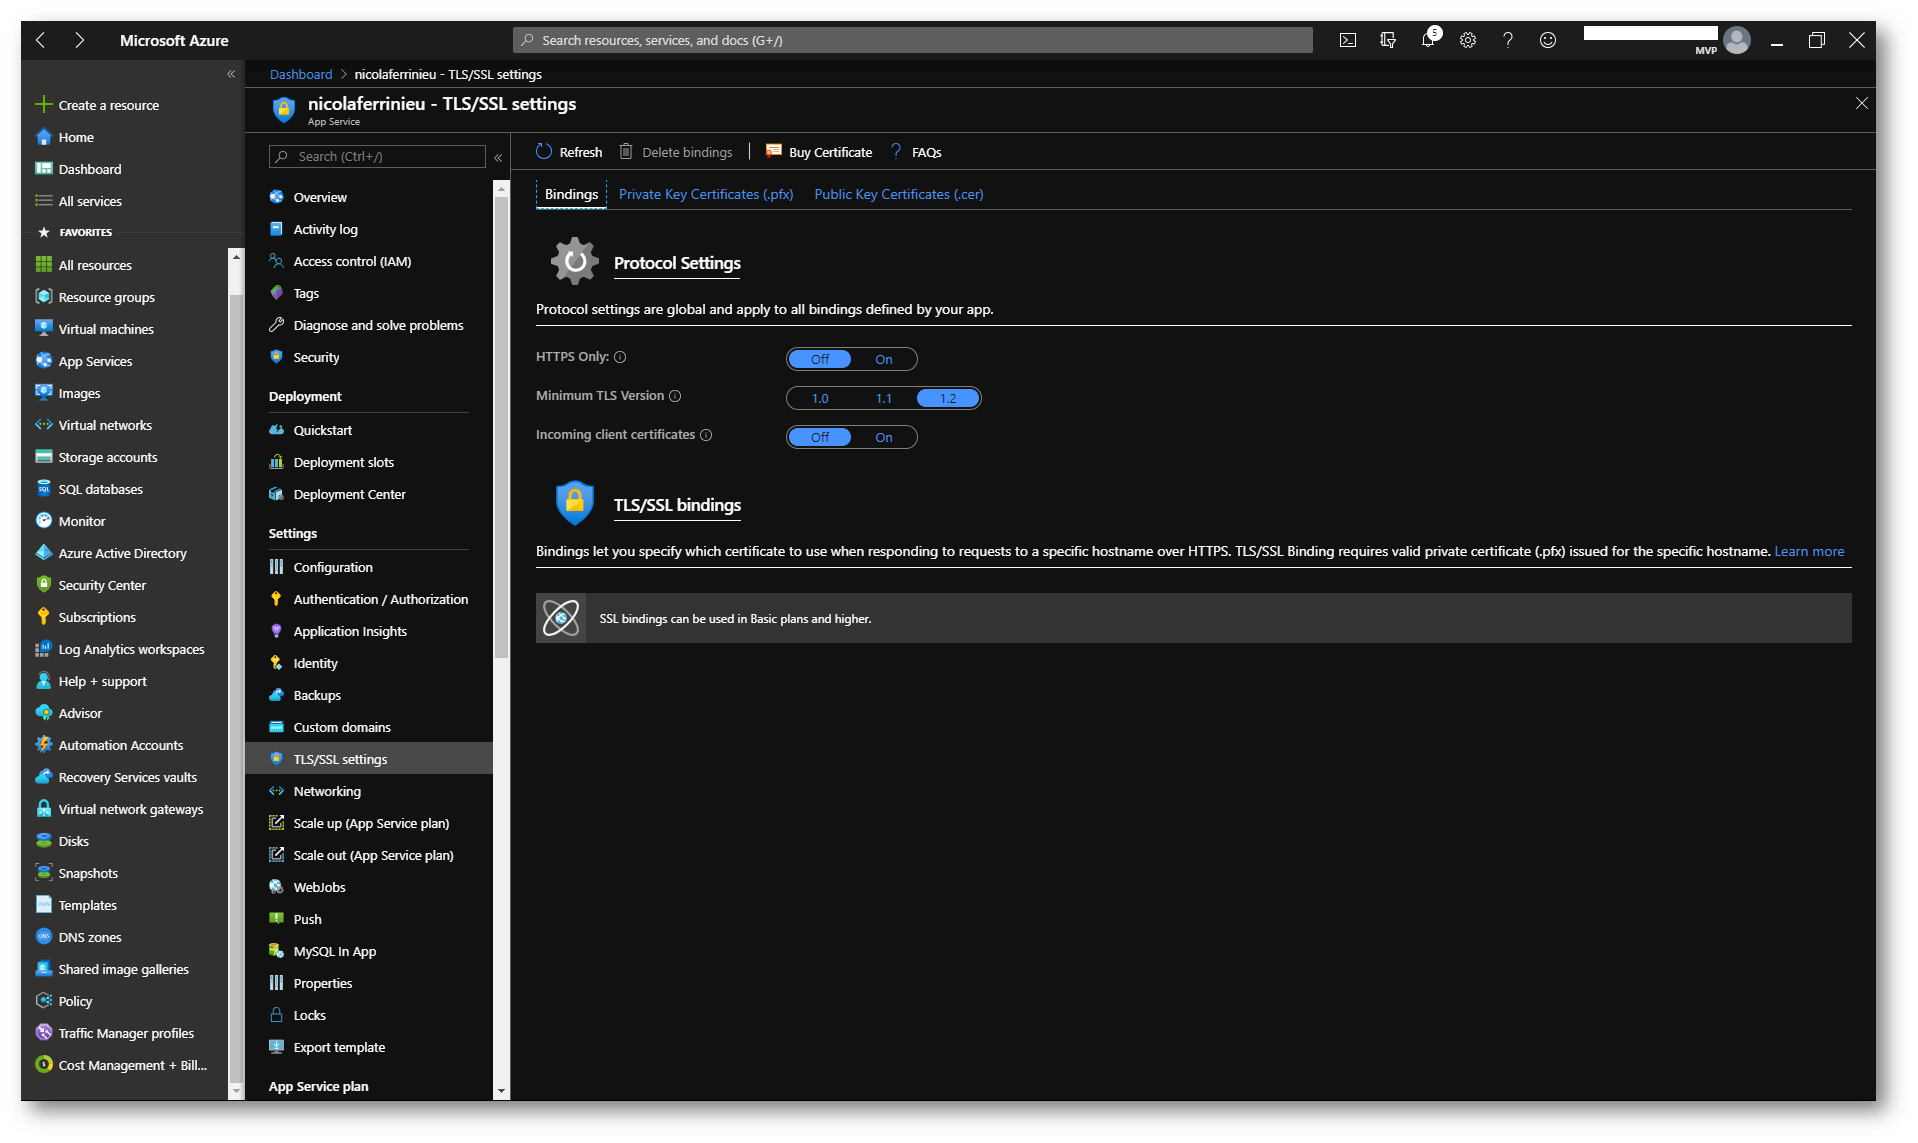Viewport: 1918px width, 1143px height.
Task: Set HTTPS Only to Off
Action: point(820,359)
